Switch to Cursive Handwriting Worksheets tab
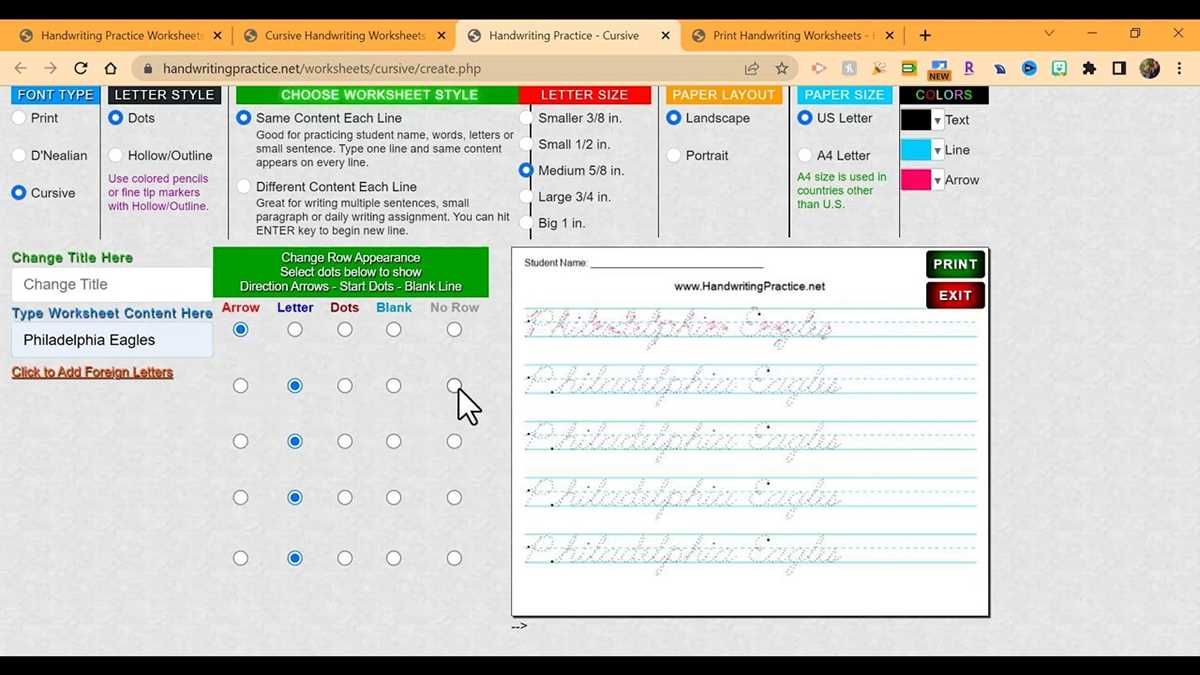 [343, 35]
